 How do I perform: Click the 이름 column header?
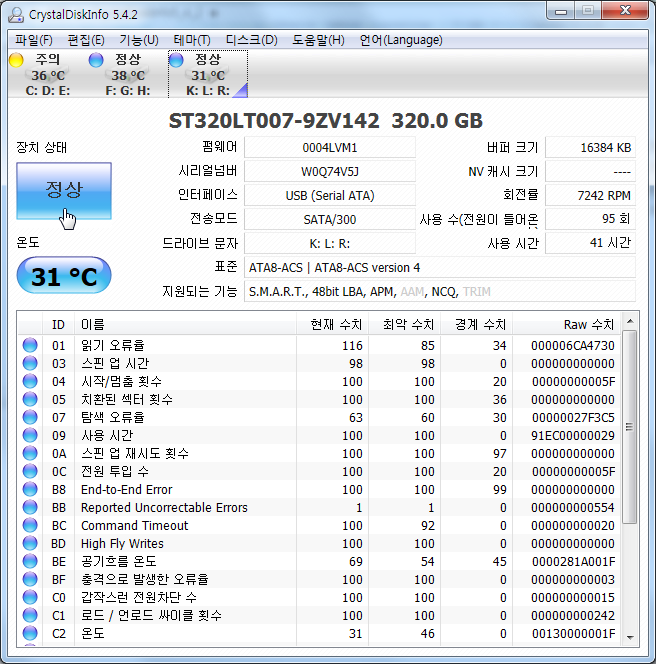point(185,324)
